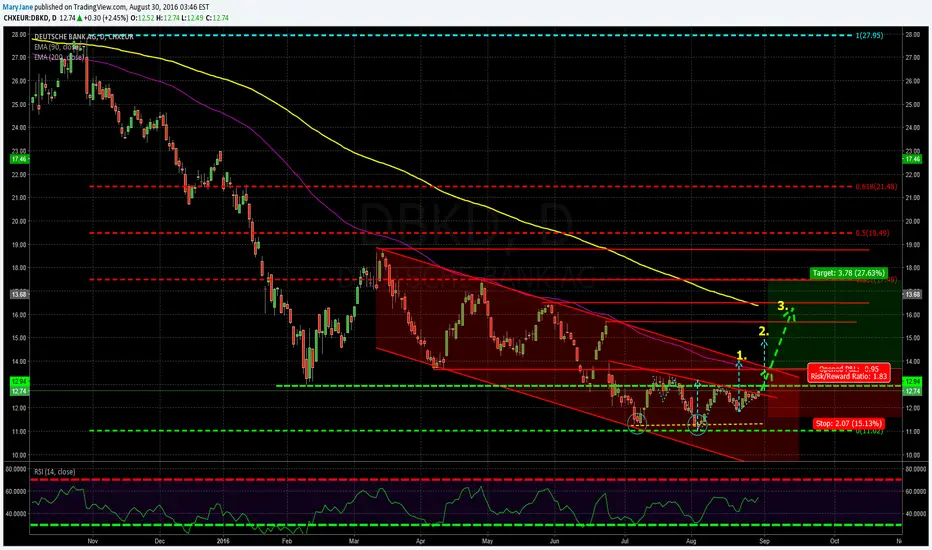Select the EMA (90, close) indicator legend

58,46
